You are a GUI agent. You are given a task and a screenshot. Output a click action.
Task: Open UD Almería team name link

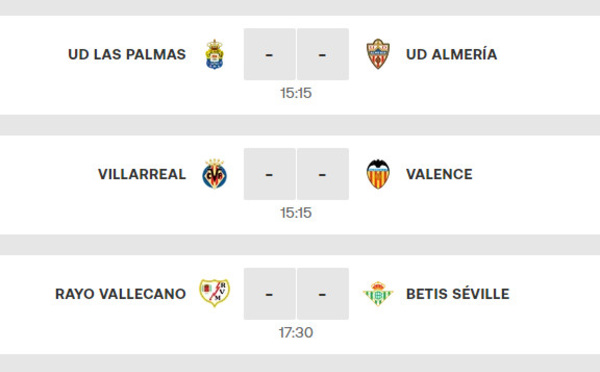[x=452, y=54]
